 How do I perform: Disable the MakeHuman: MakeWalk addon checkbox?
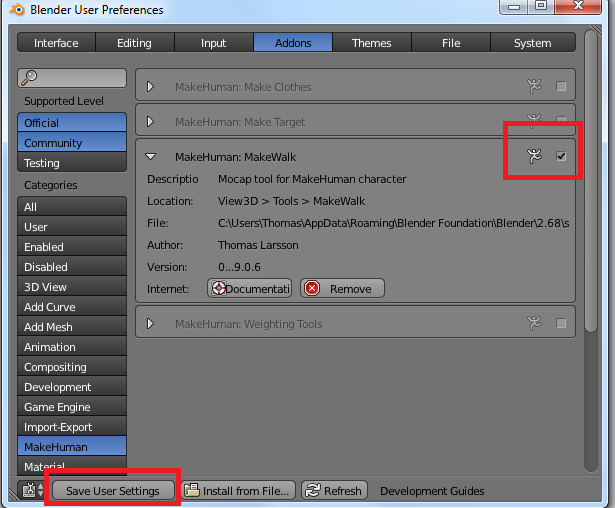click(x=561, y=156)
